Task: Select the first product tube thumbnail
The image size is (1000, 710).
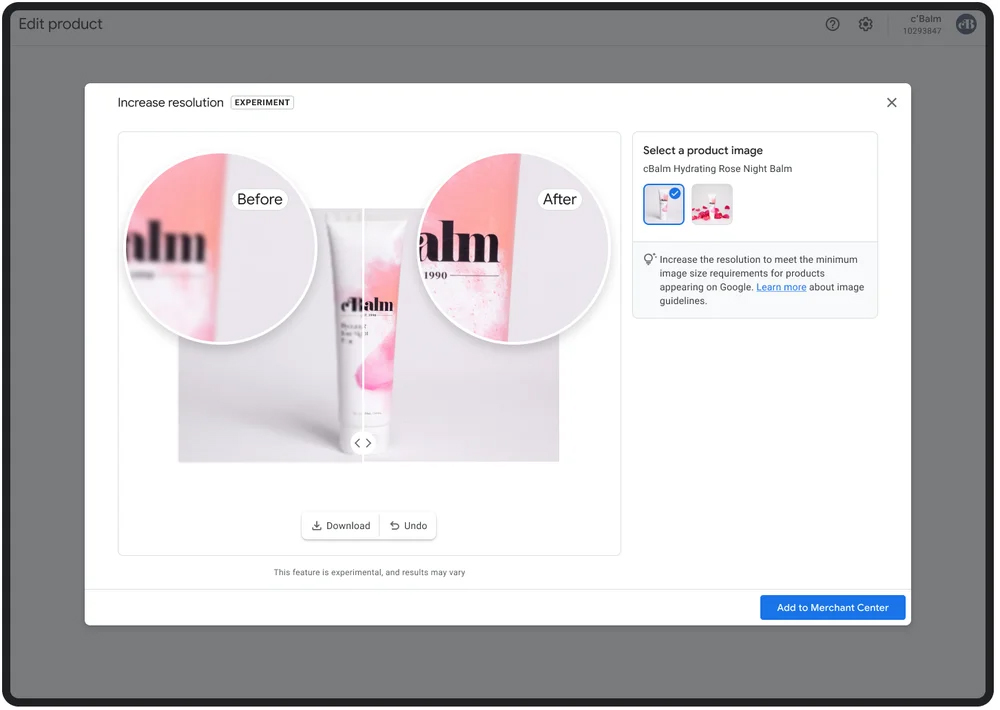Action: pos(663,204)
